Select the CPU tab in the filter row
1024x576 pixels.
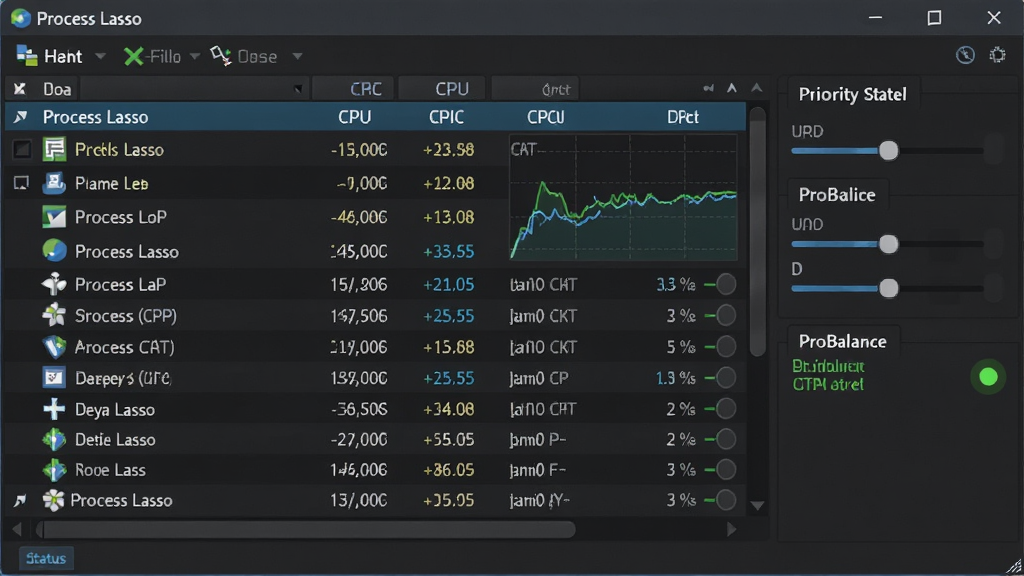[x=442, y=89]
